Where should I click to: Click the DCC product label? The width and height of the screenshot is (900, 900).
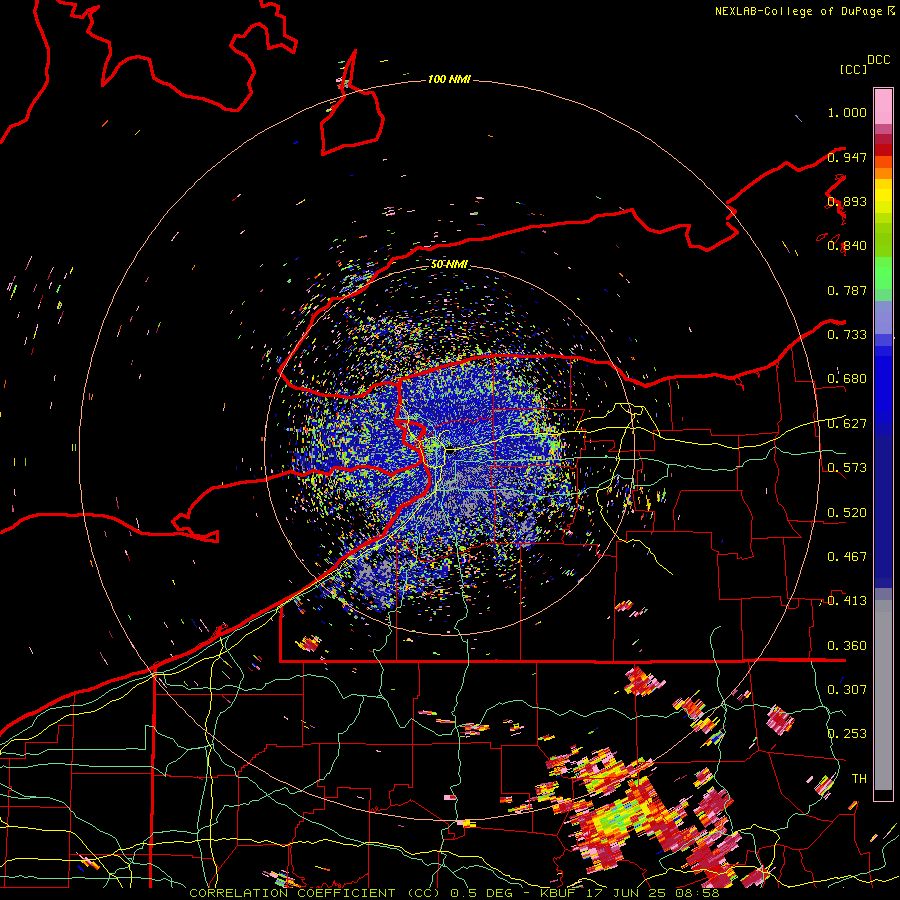pos(878,59)
